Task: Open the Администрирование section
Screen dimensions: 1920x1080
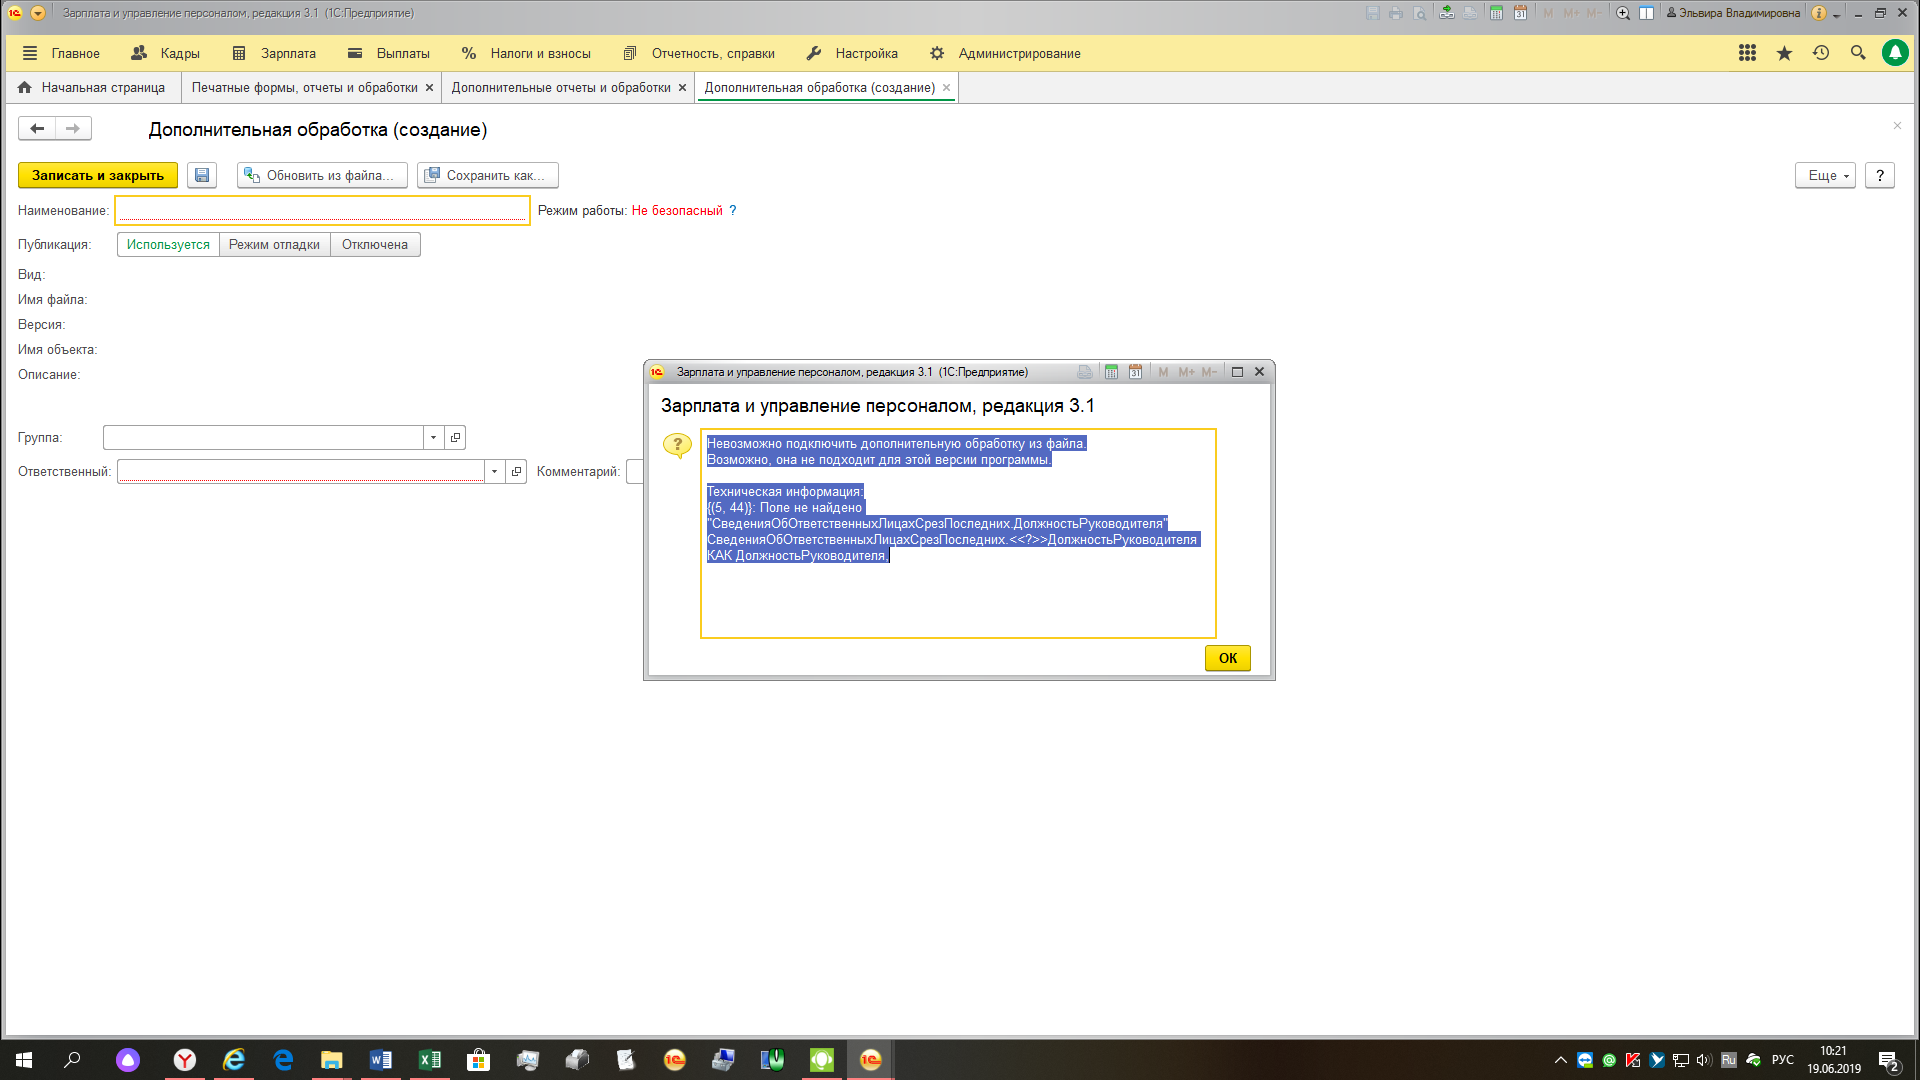Action: 1005,53
